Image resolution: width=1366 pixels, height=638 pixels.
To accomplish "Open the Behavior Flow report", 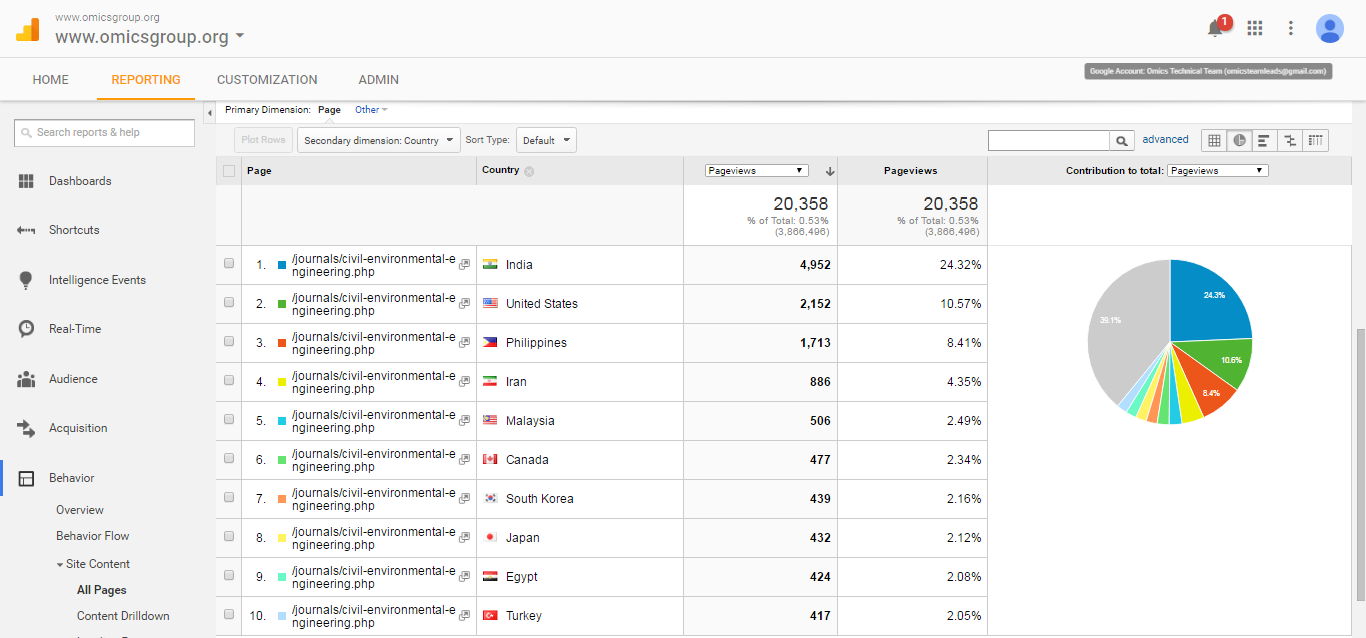I will click(93, 536).
